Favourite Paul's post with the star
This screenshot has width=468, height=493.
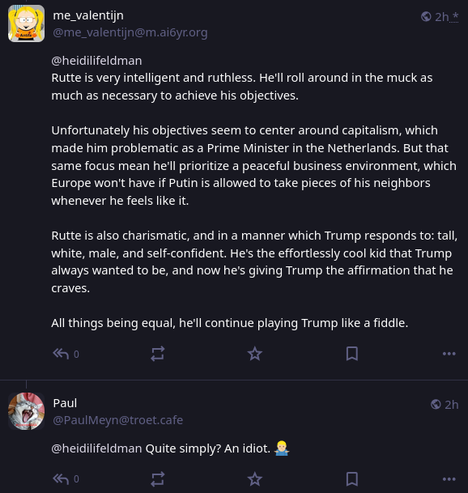255,479
